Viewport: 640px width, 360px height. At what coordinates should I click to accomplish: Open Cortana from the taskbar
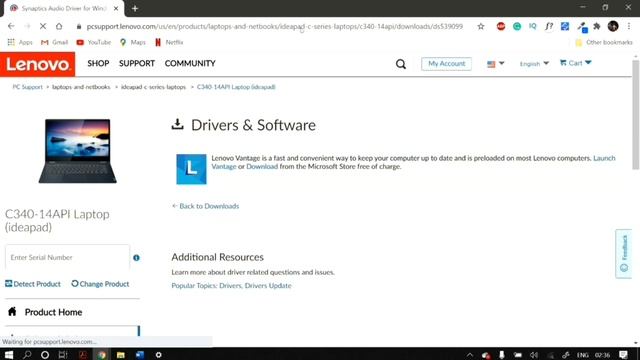point(45,355)
